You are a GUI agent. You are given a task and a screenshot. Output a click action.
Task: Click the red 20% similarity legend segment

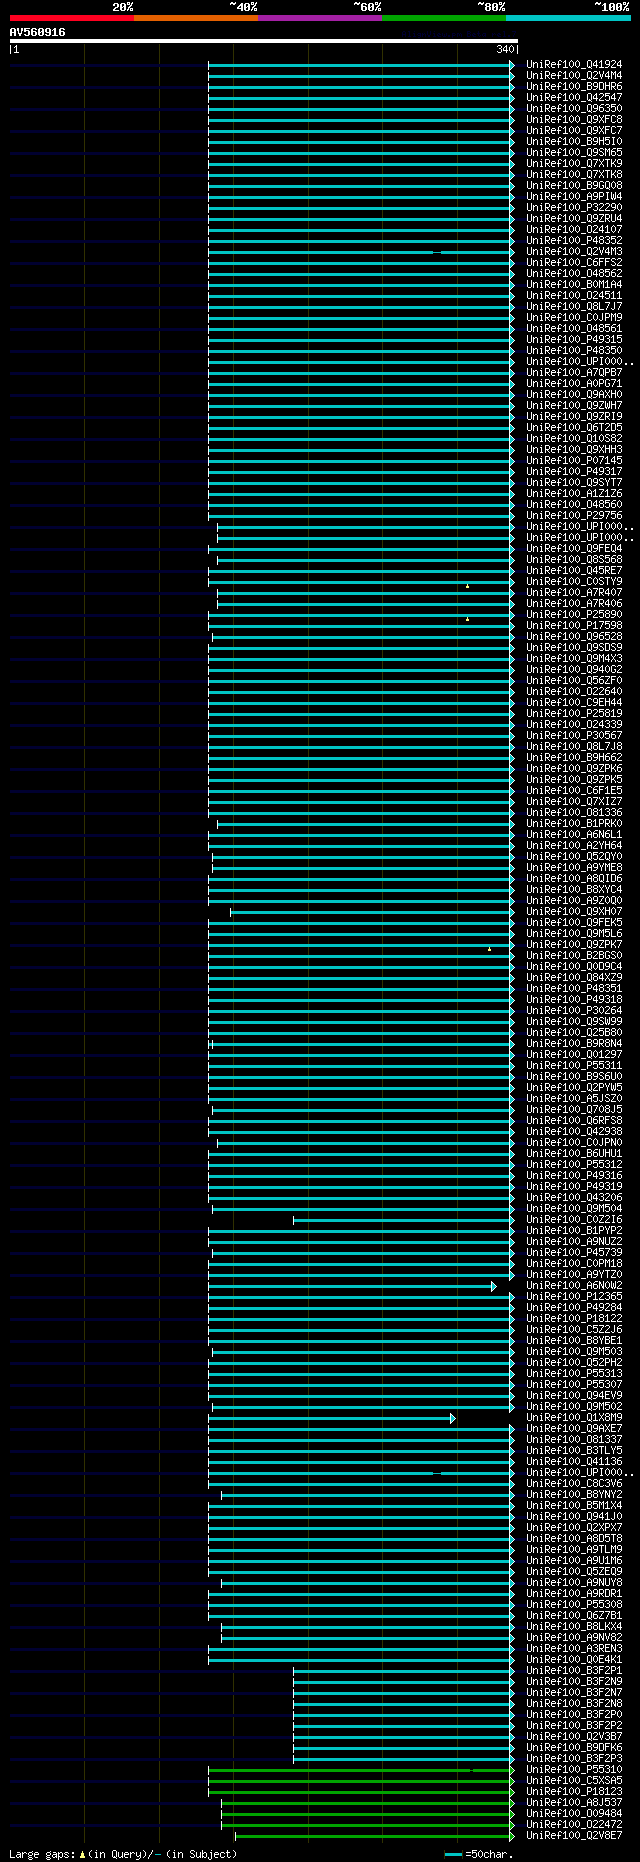tap(72, 18)
